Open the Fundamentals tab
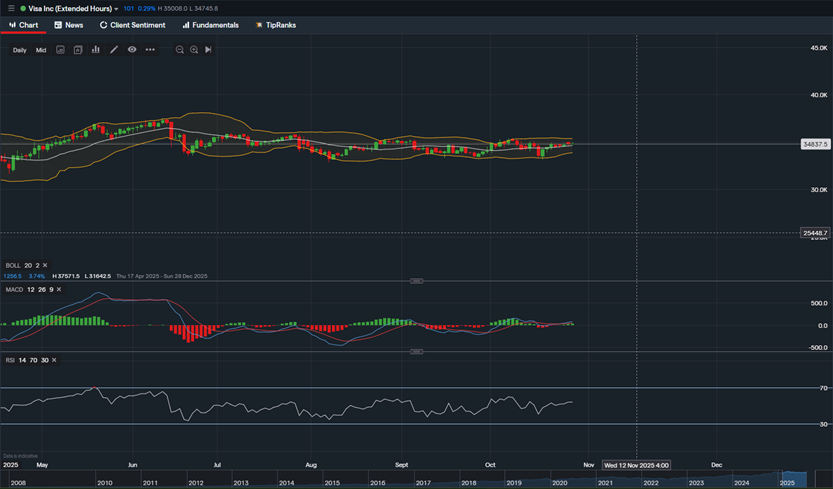The image size is (833, 489). 210,25
